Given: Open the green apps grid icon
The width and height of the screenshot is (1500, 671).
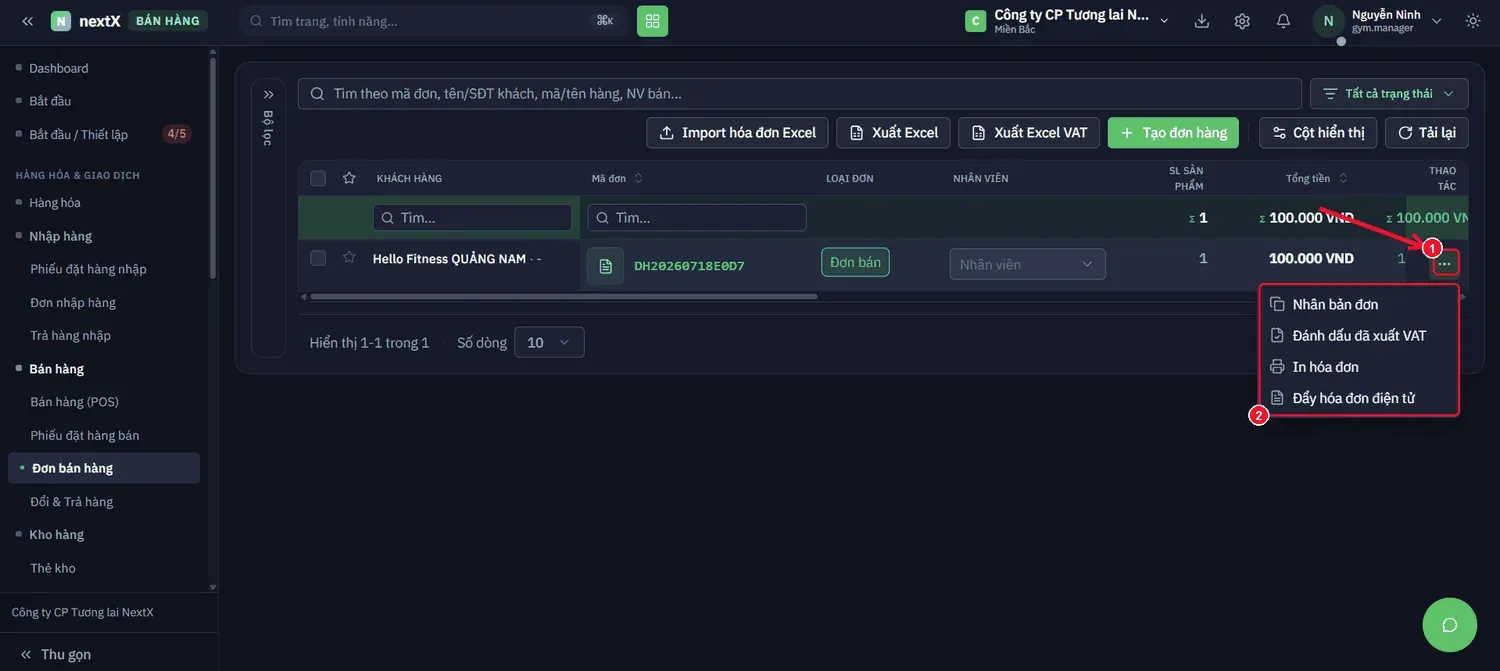Looking at the screenshot, I should click(652, 21).
